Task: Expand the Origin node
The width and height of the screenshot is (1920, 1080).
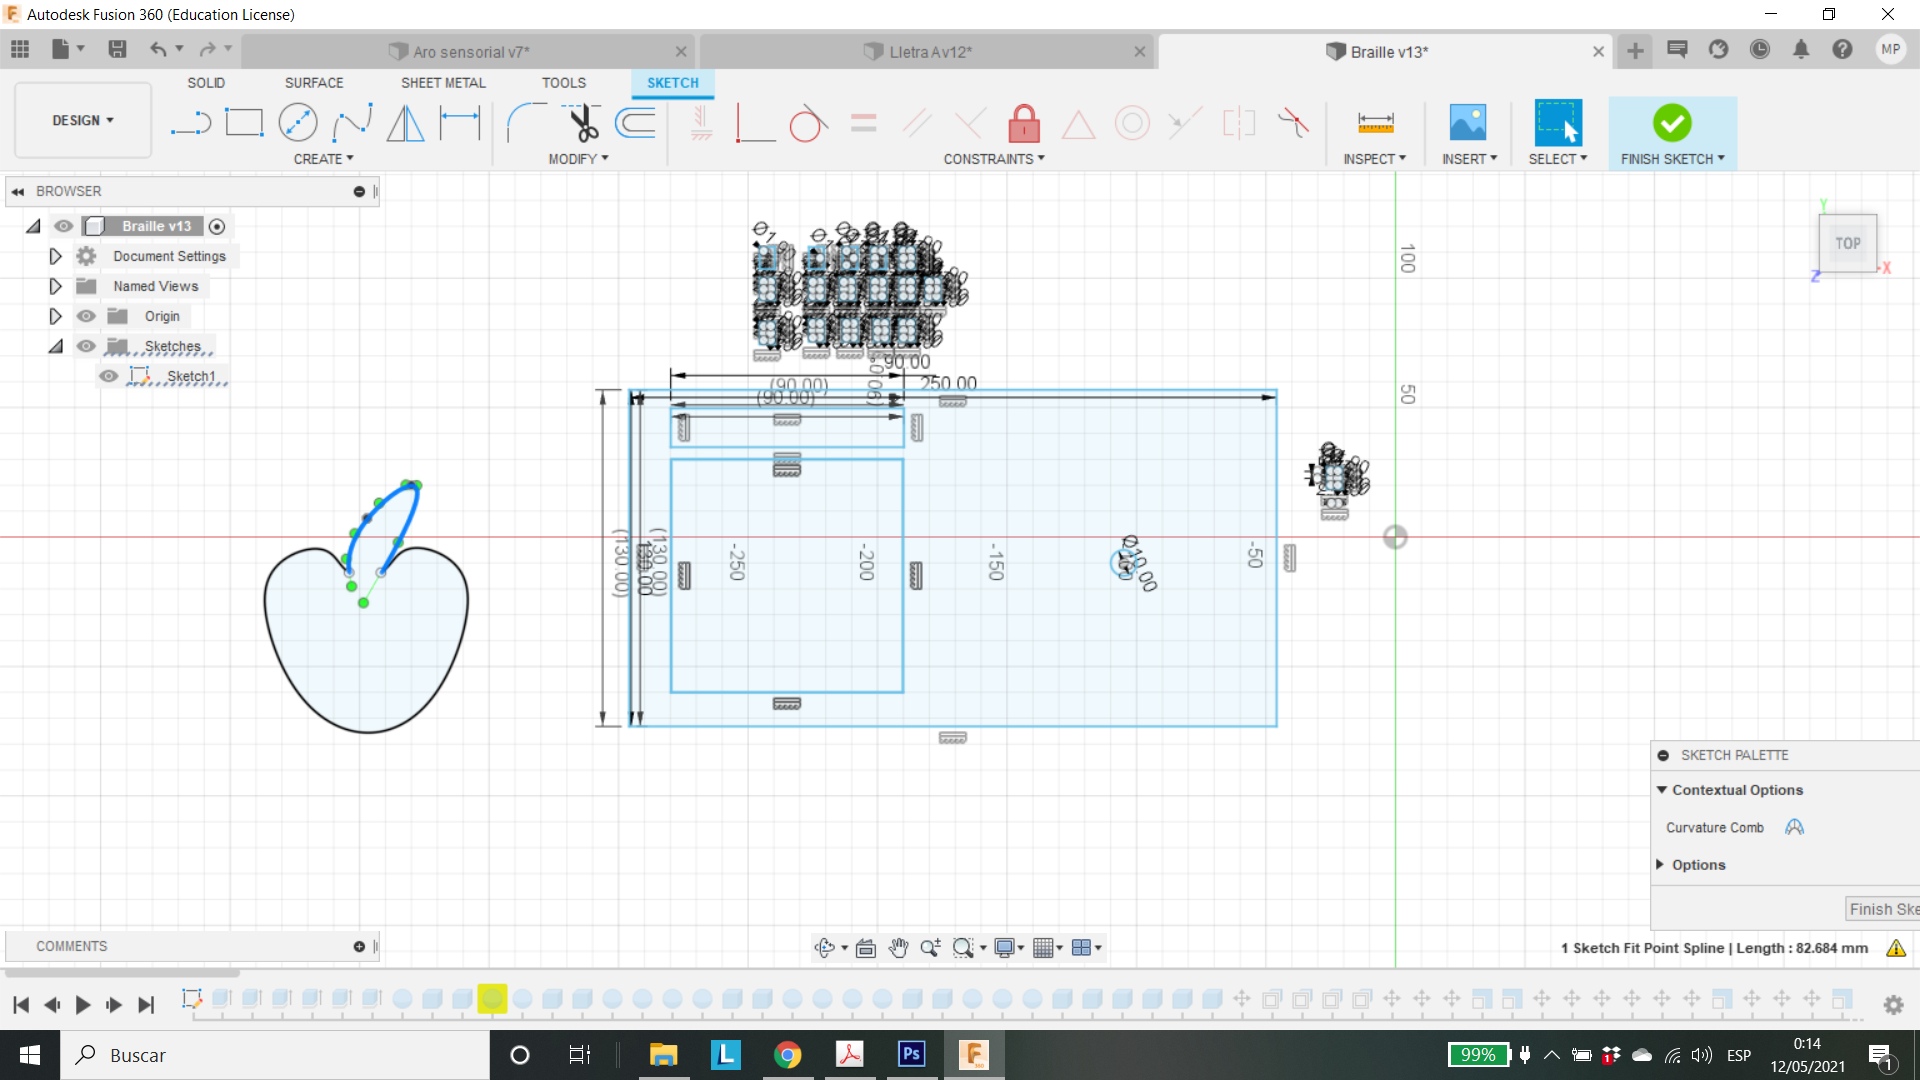Action: tap(55, 316)
